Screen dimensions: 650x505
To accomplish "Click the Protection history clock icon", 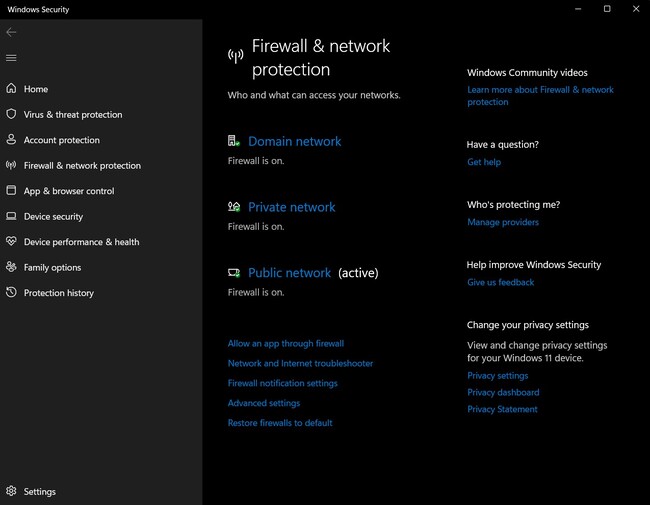I will (x=11, y=292).
